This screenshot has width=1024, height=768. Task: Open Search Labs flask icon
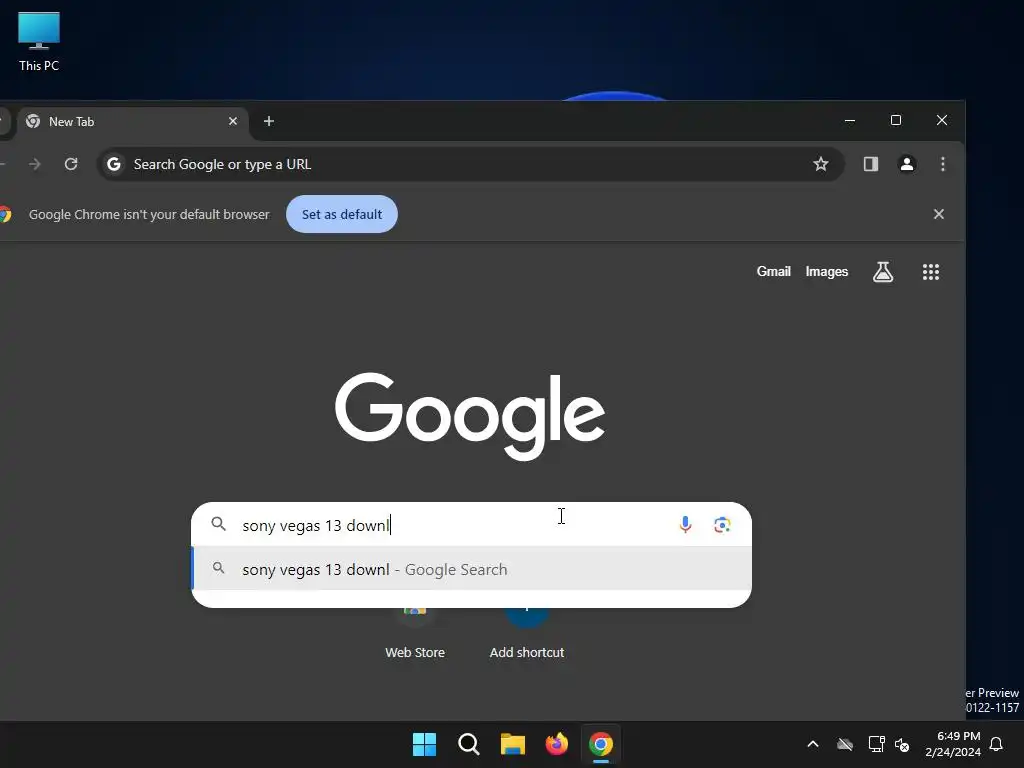click(x=883, y=272)
